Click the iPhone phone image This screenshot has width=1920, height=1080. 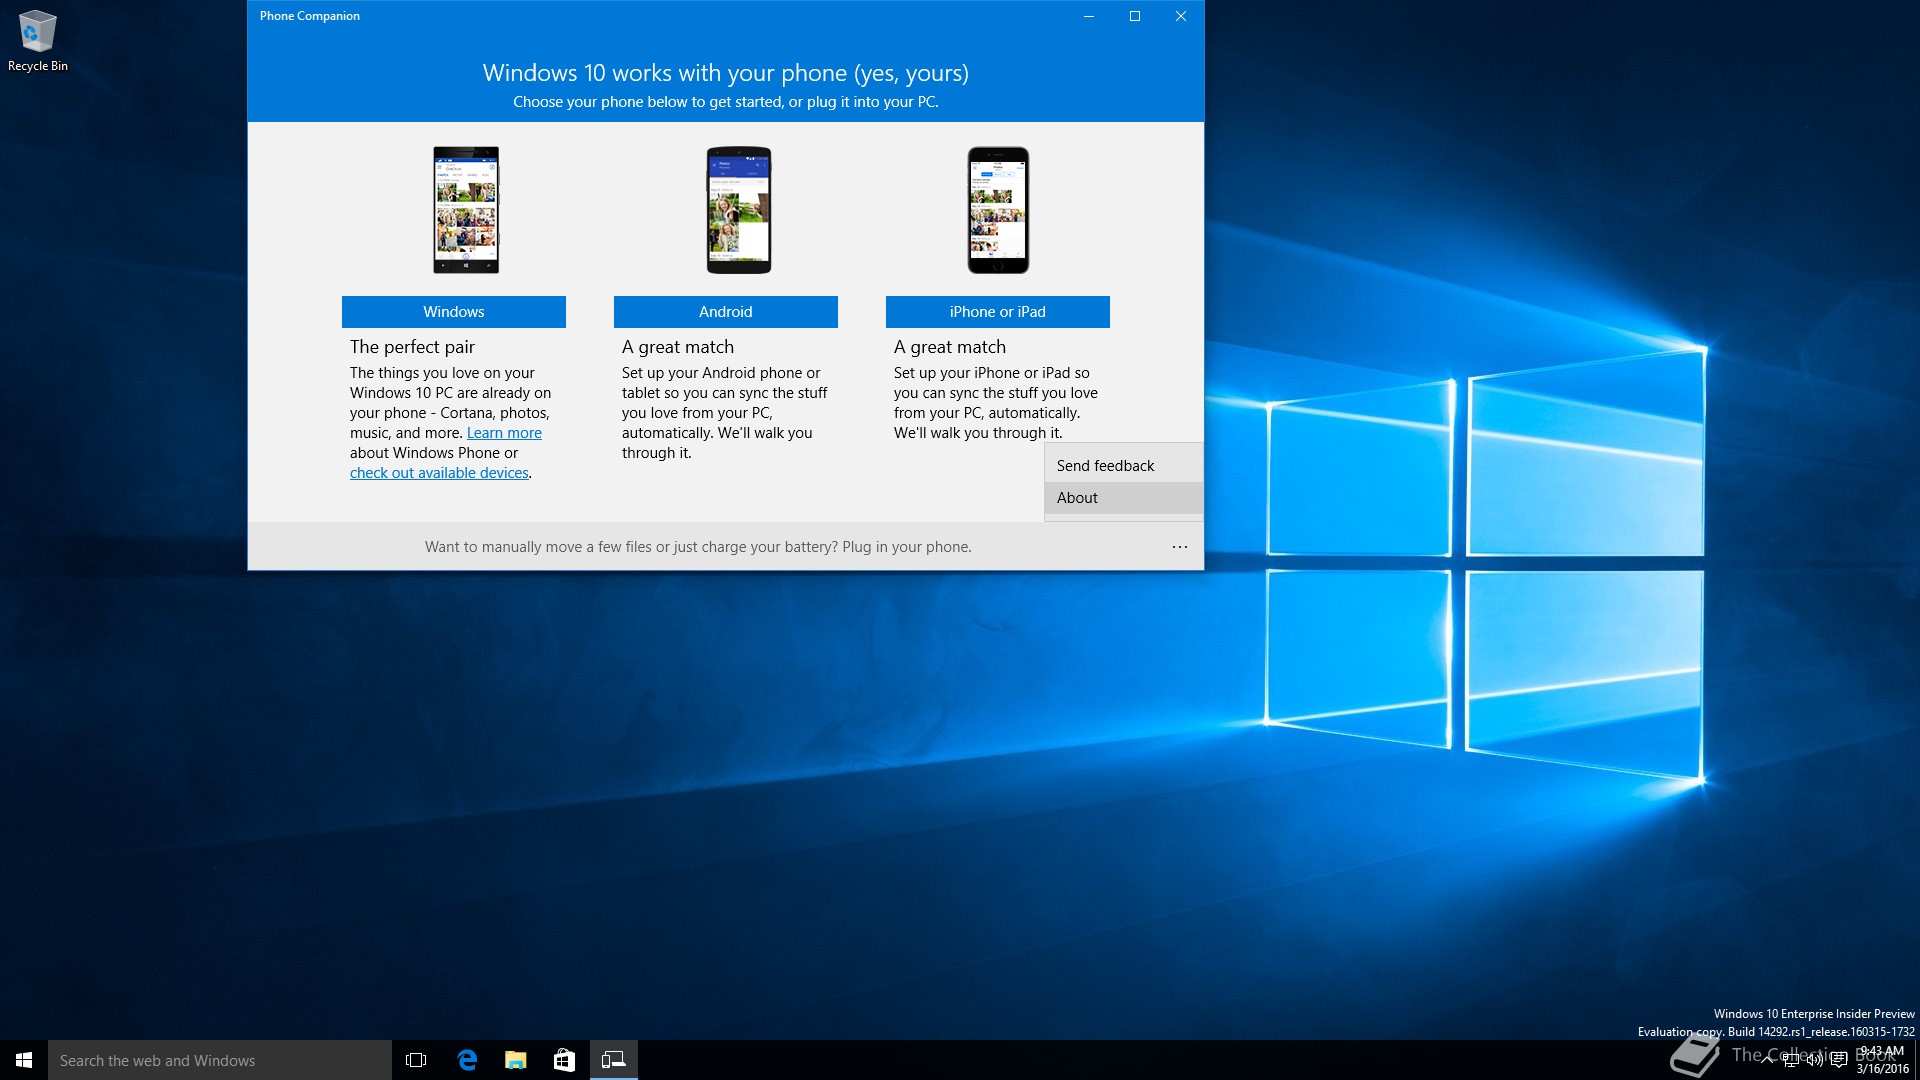(997, 210)
